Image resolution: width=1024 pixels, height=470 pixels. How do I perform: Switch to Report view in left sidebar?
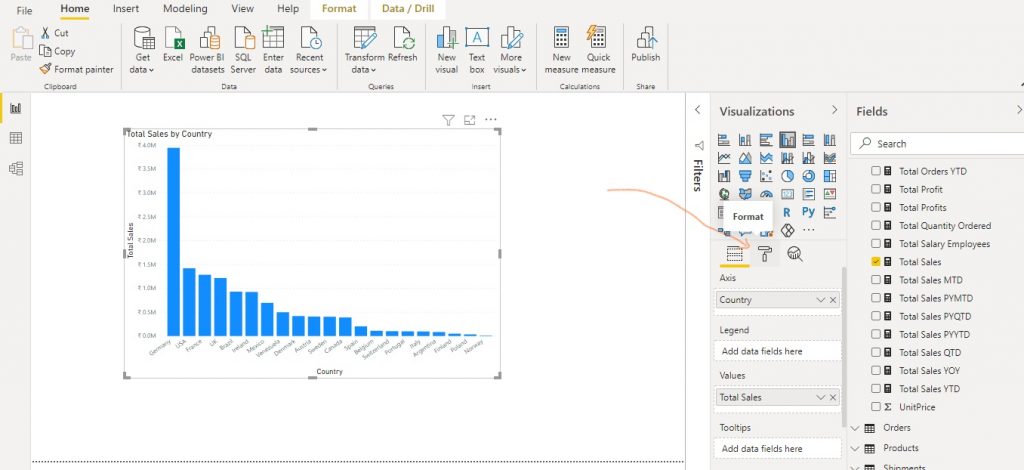click(x=16, y=108)
